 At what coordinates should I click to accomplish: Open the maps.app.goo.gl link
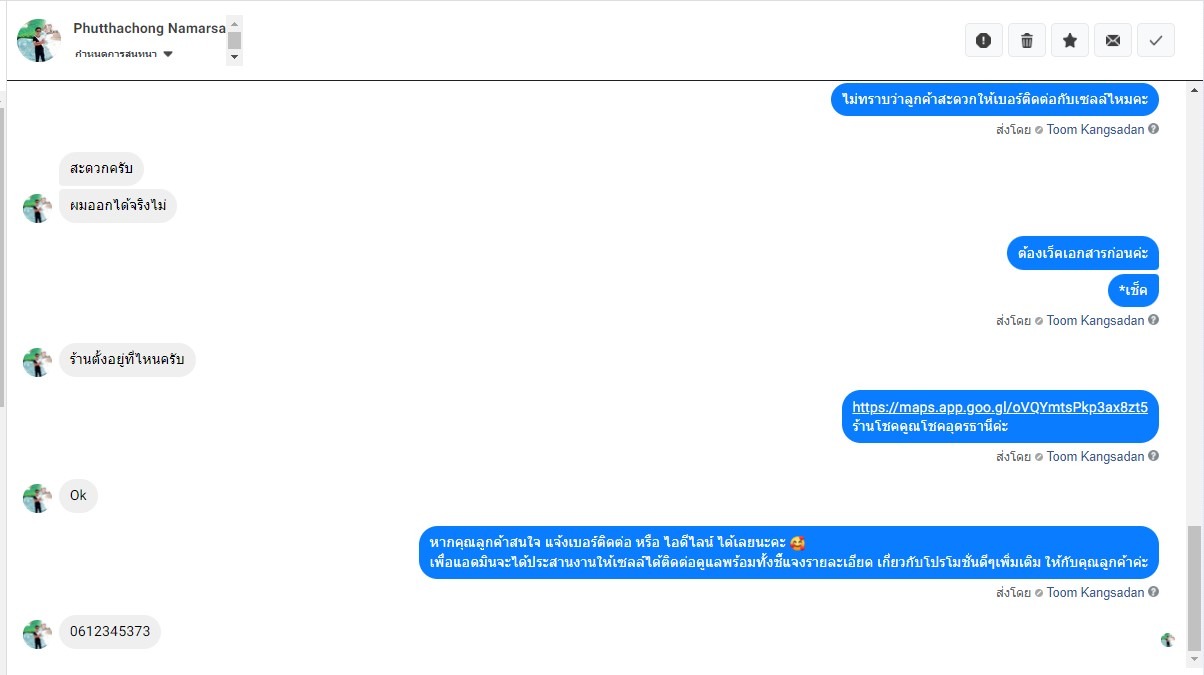pos(1000,407)
